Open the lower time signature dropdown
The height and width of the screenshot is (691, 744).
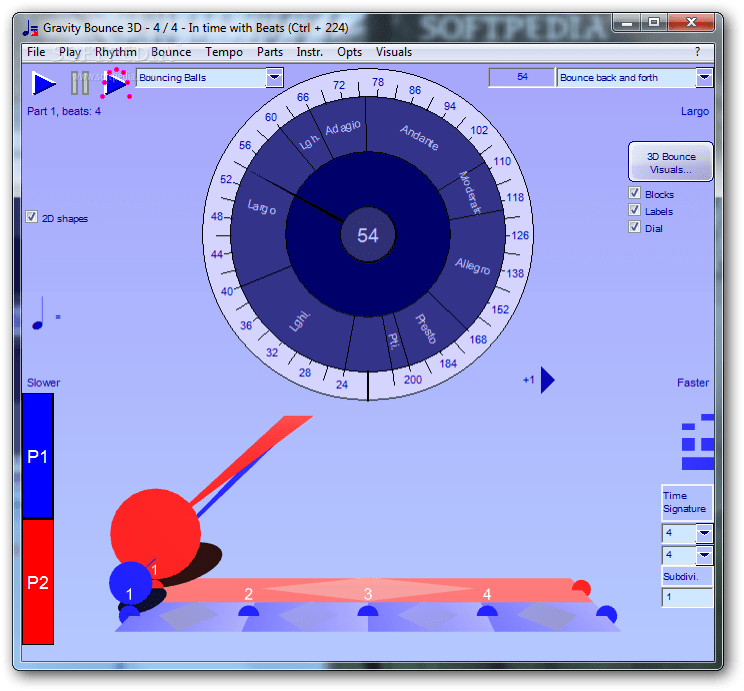704,555
